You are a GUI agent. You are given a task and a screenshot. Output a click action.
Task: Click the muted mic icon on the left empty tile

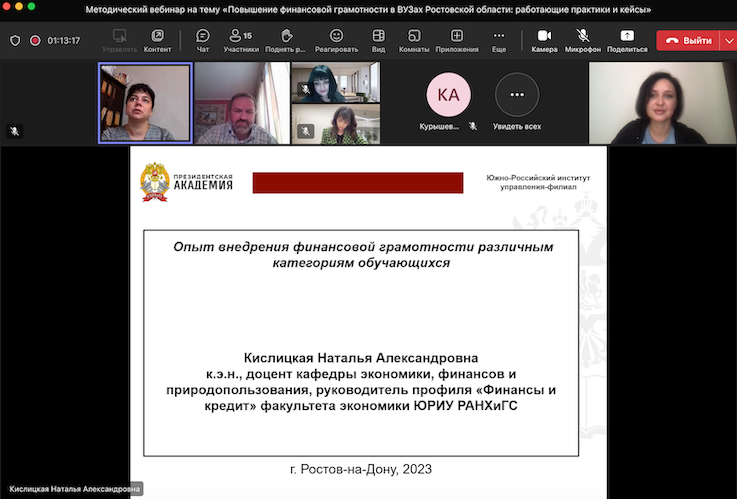tap(15, 131)
